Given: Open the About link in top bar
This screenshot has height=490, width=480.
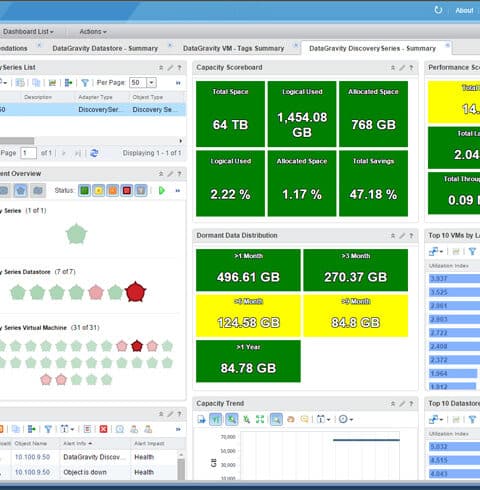Looking at the screenshot, I should point(464,11).
